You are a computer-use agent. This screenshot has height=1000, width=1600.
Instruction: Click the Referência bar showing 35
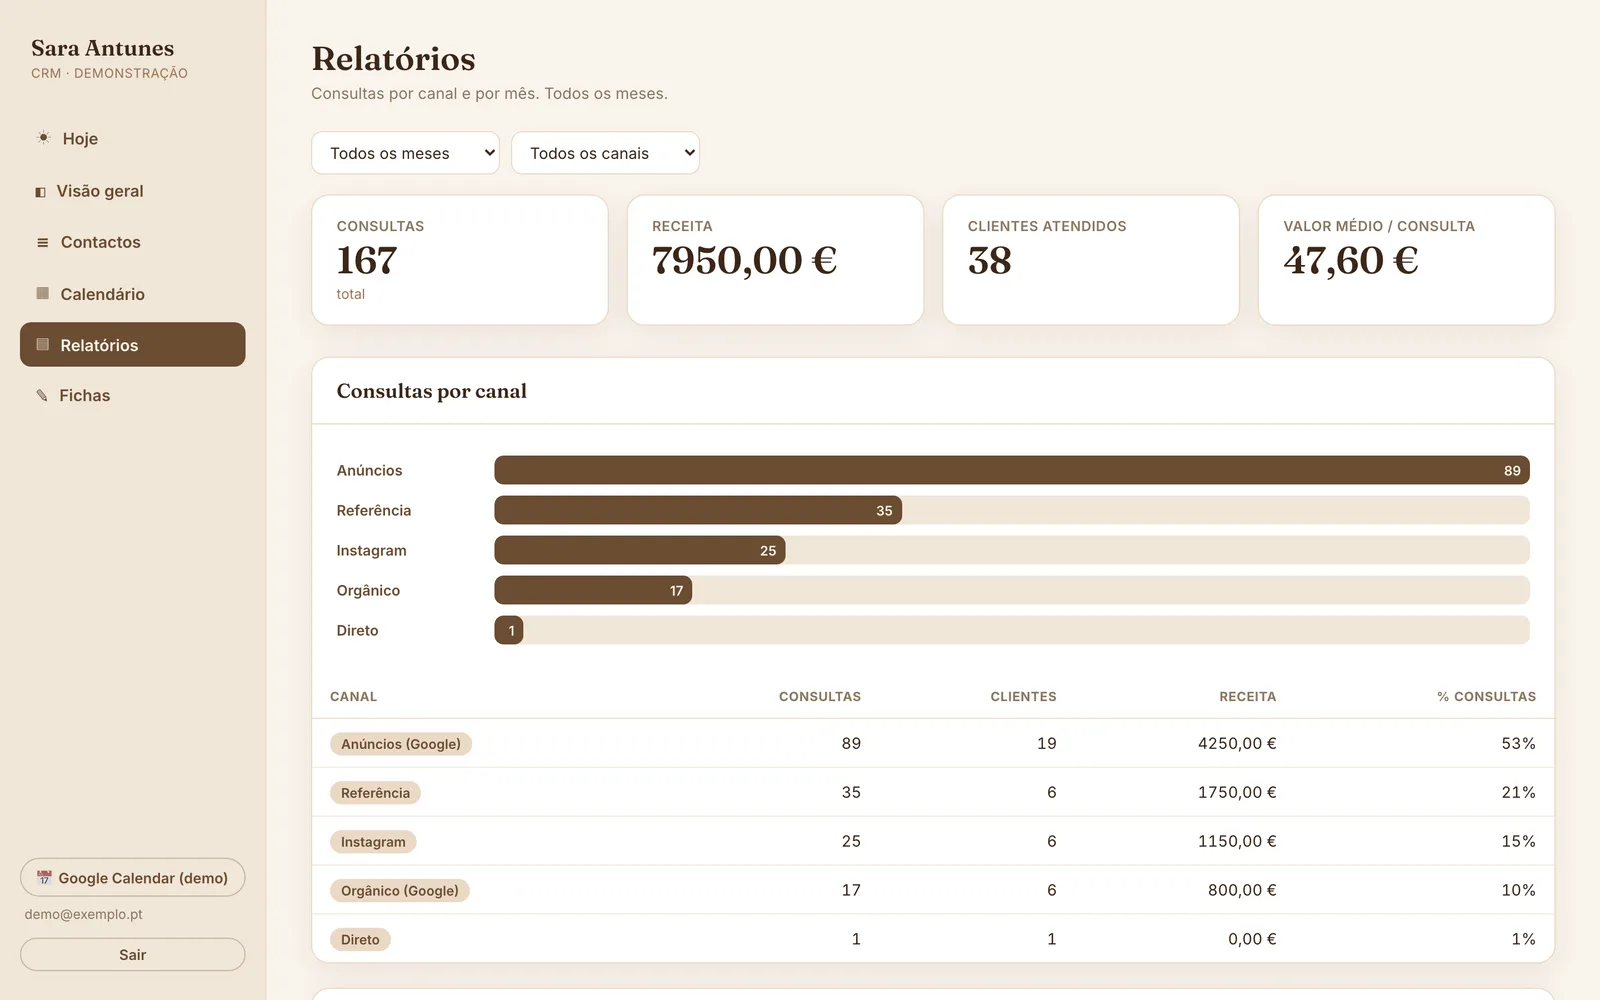click(x=698, y=510)
